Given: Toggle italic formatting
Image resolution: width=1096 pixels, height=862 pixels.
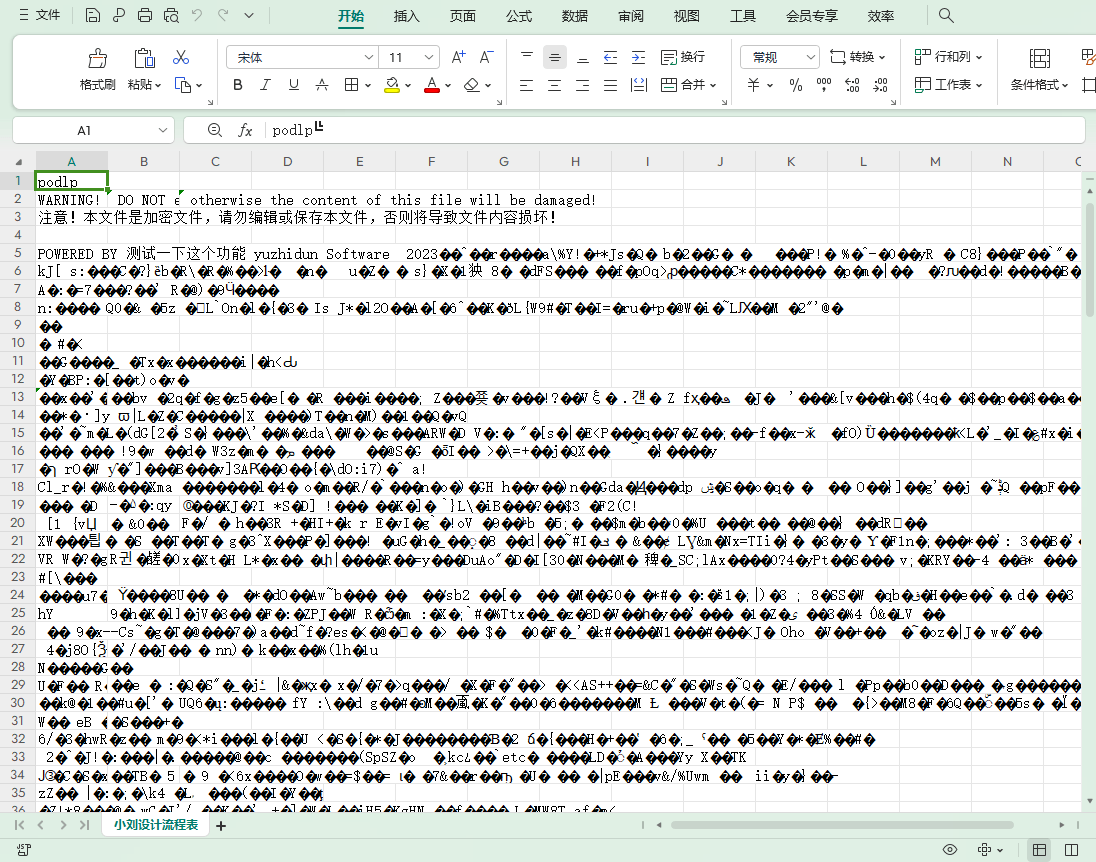Looking at the screenshot, I should tap(266, 85).
